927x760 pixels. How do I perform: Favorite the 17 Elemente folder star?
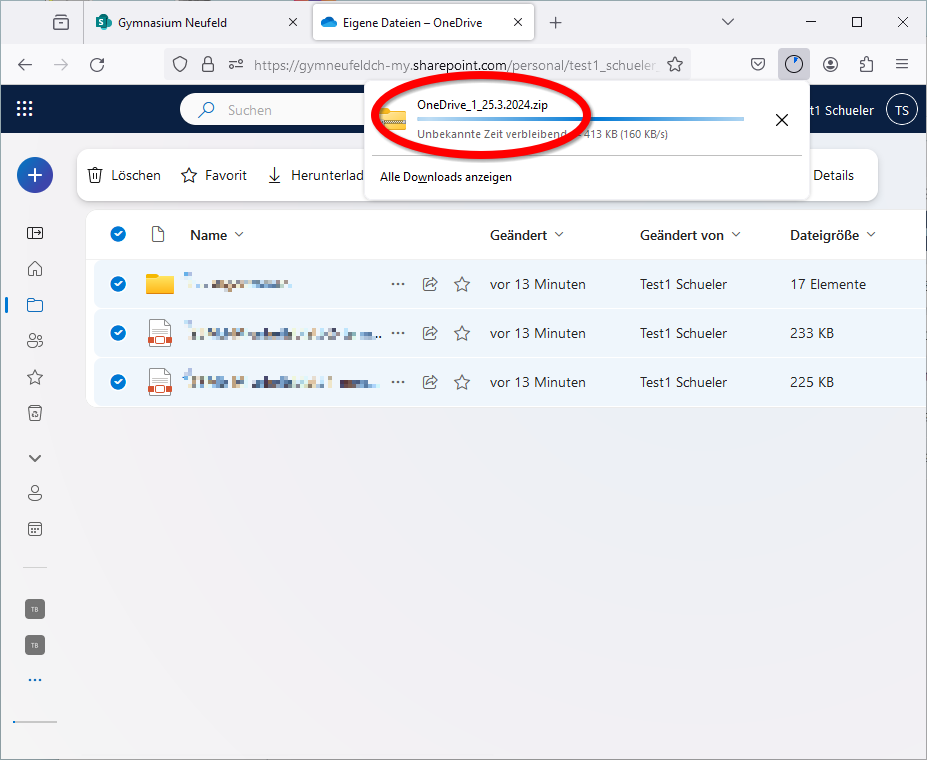tap(462, 284)
